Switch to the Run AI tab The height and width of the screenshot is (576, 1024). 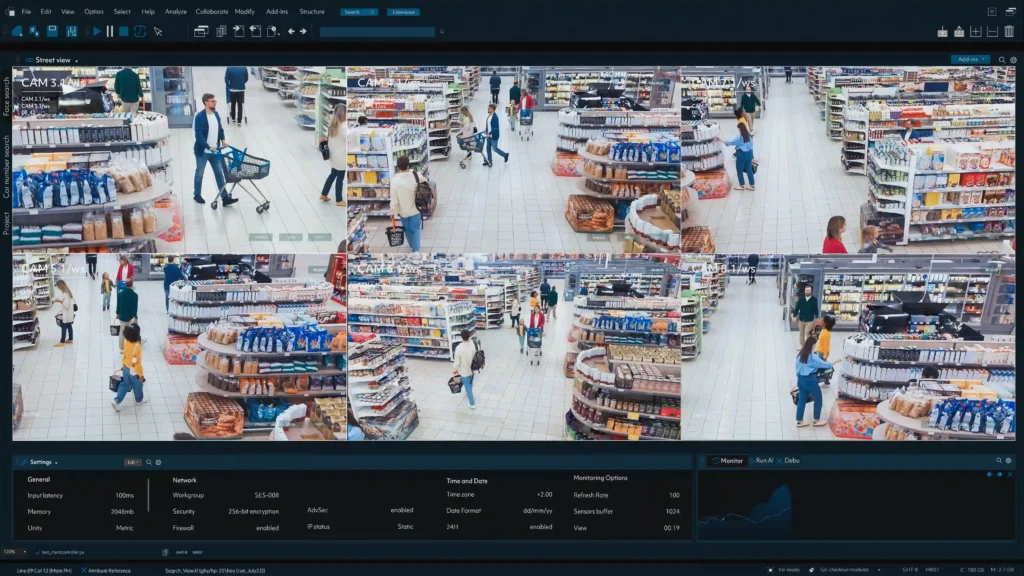(x=764, y=460)
